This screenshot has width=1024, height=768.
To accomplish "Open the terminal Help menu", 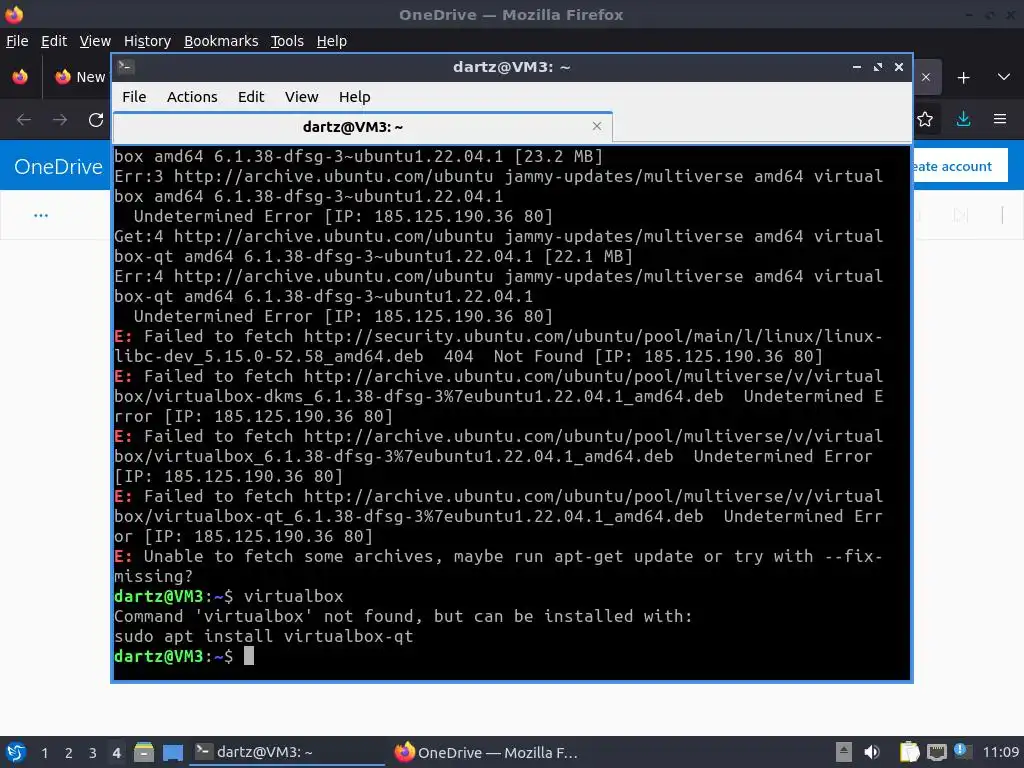I will point(355,97).
